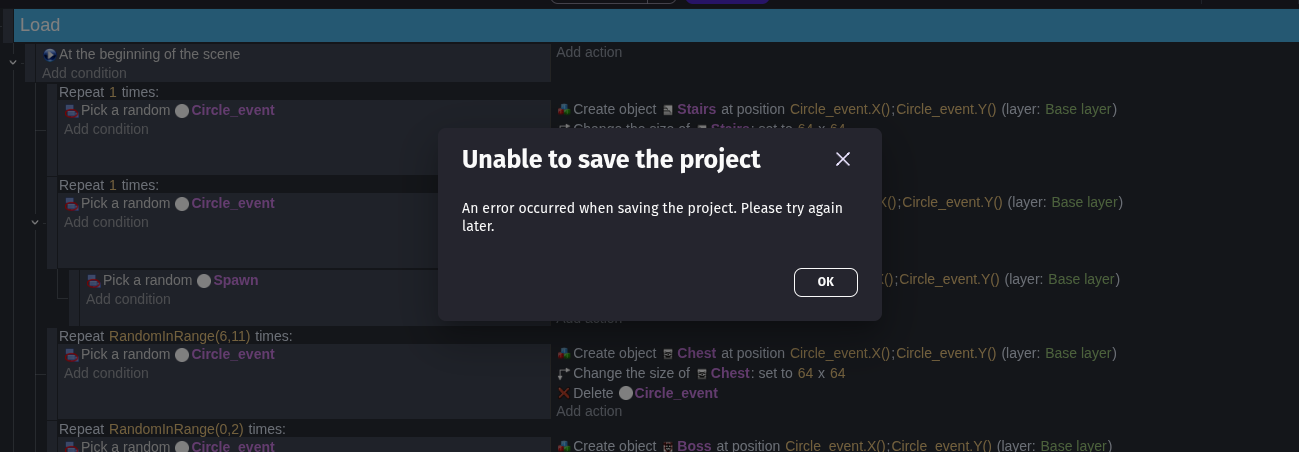
Task: Click the grey Spawn object circle icon
Action: coord(204,281)
